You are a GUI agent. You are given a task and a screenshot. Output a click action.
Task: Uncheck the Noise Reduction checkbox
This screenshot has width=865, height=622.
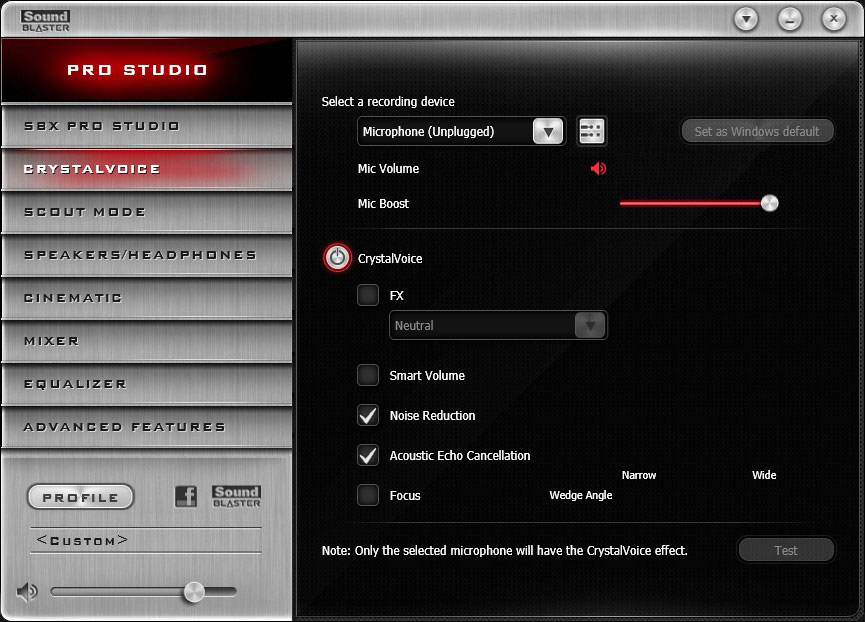[x=368, y=415]
